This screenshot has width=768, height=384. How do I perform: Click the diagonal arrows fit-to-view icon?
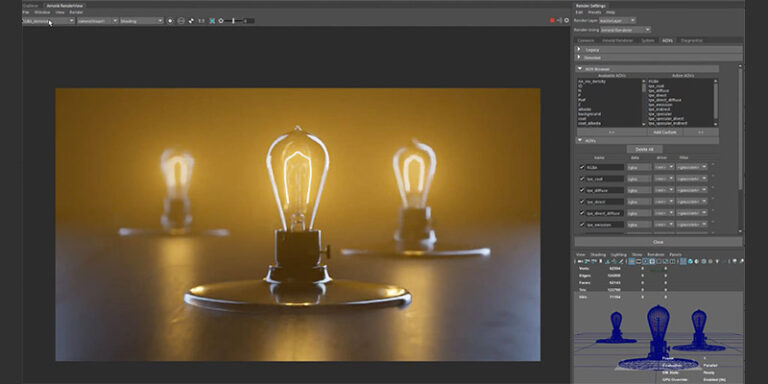pyautogui.click(x=191, y=21)
